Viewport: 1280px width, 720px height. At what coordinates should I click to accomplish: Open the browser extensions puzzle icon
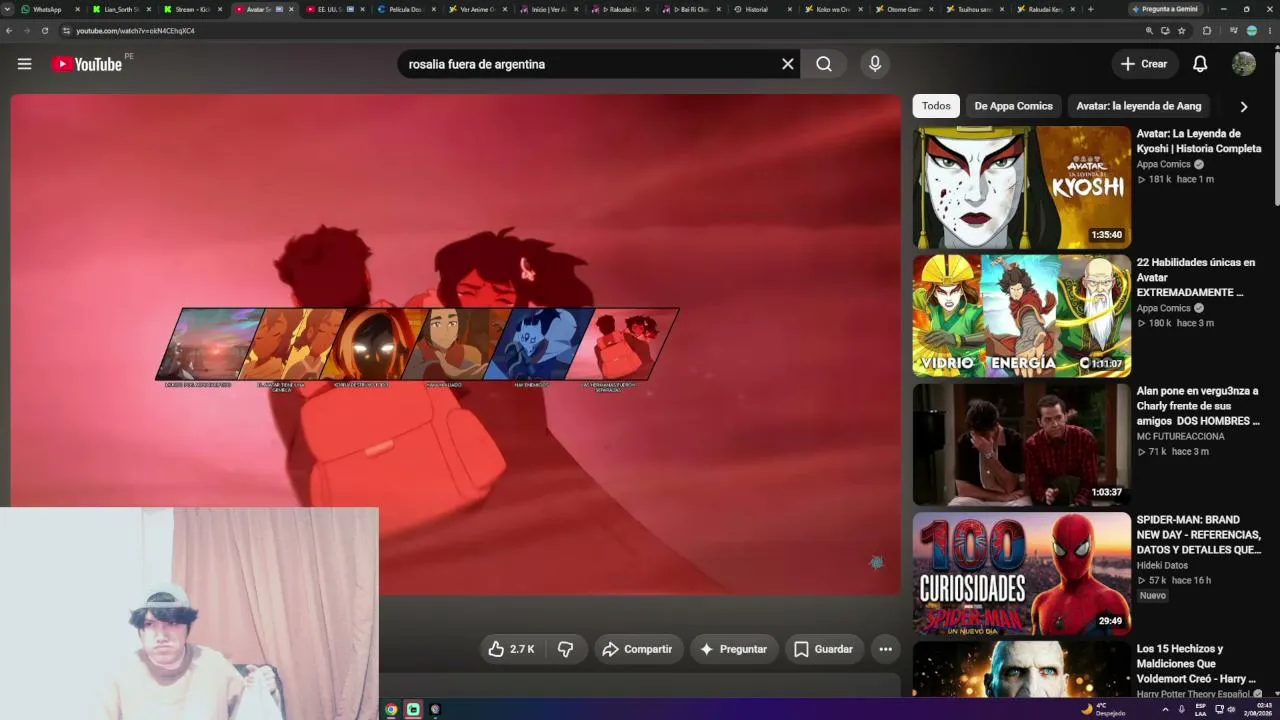(1206, 31)
